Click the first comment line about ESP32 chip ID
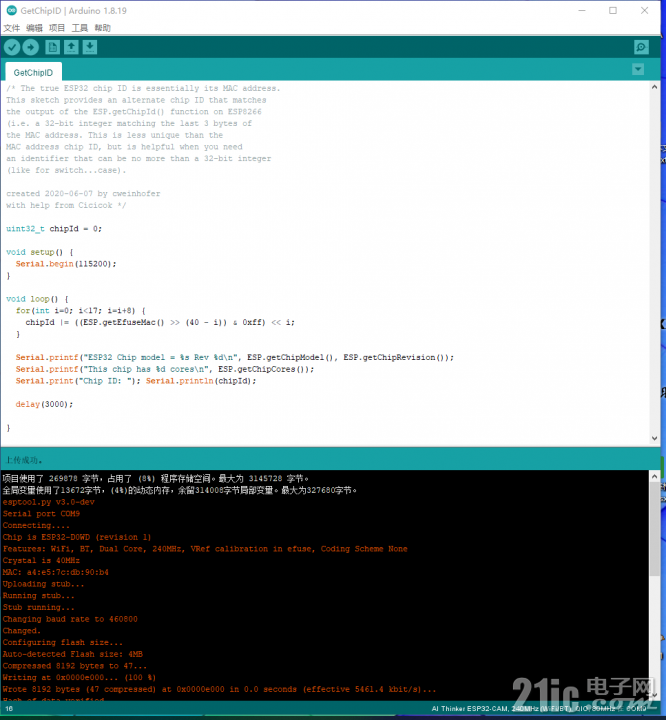Viewport: 666px width, 720px height. (143, 88)
